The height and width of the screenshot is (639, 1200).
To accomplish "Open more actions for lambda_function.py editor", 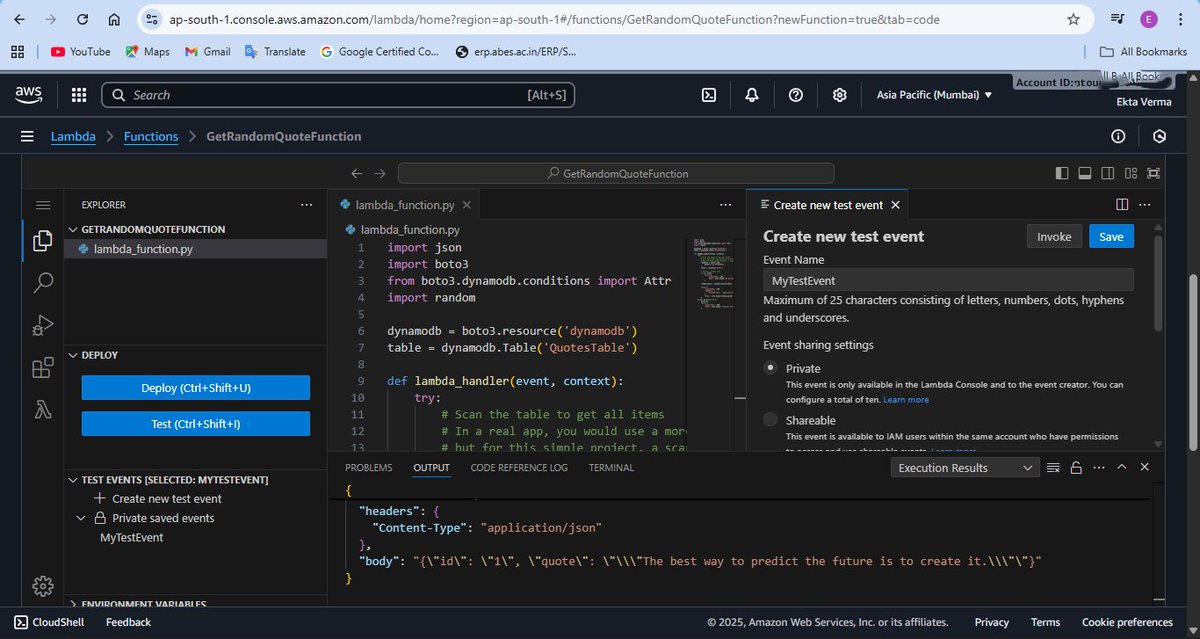I will click(x=726, y=204).
